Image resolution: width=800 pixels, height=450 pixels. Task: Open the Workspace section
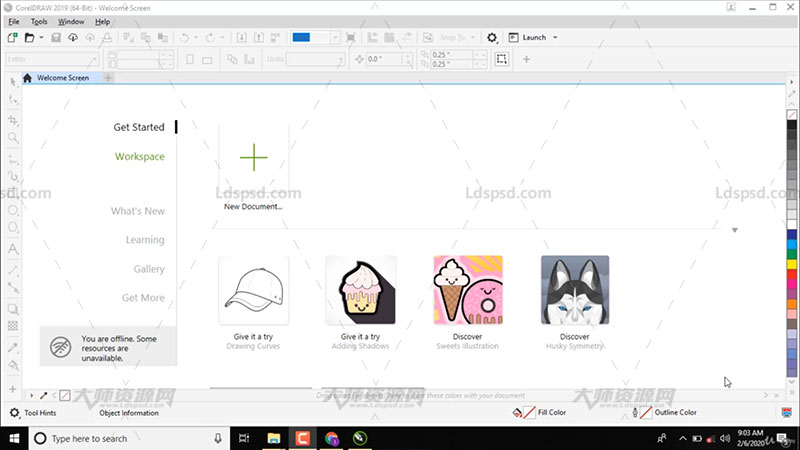tap(139, 157)
